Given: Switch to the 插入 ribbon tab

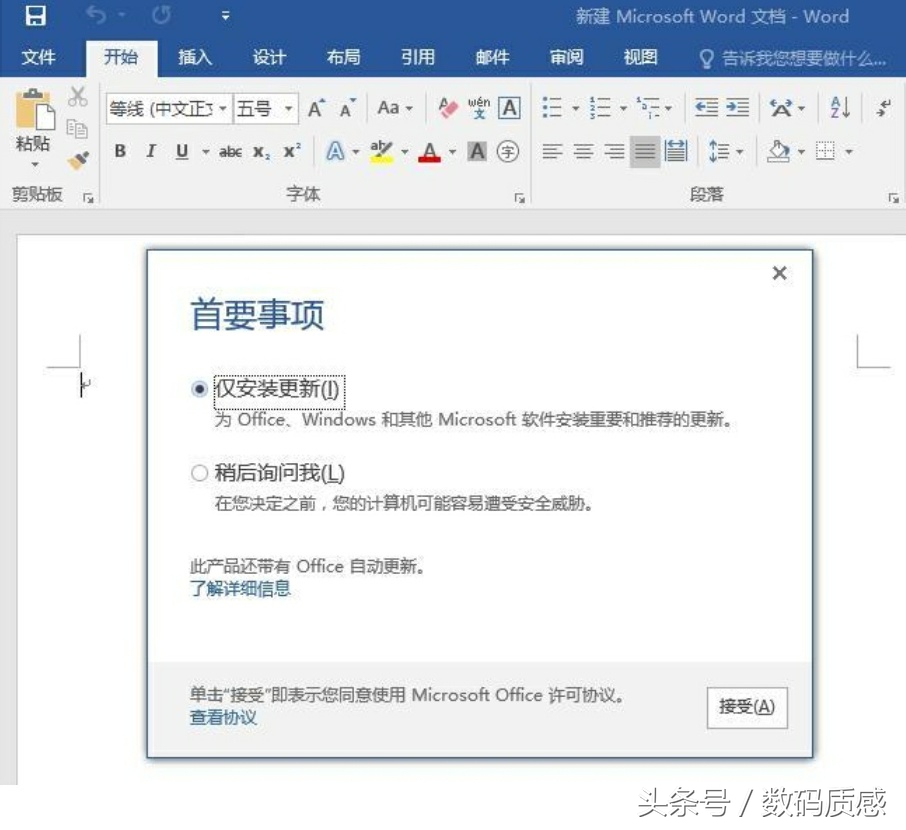Looking at the screenshot, I should (195, 58).
